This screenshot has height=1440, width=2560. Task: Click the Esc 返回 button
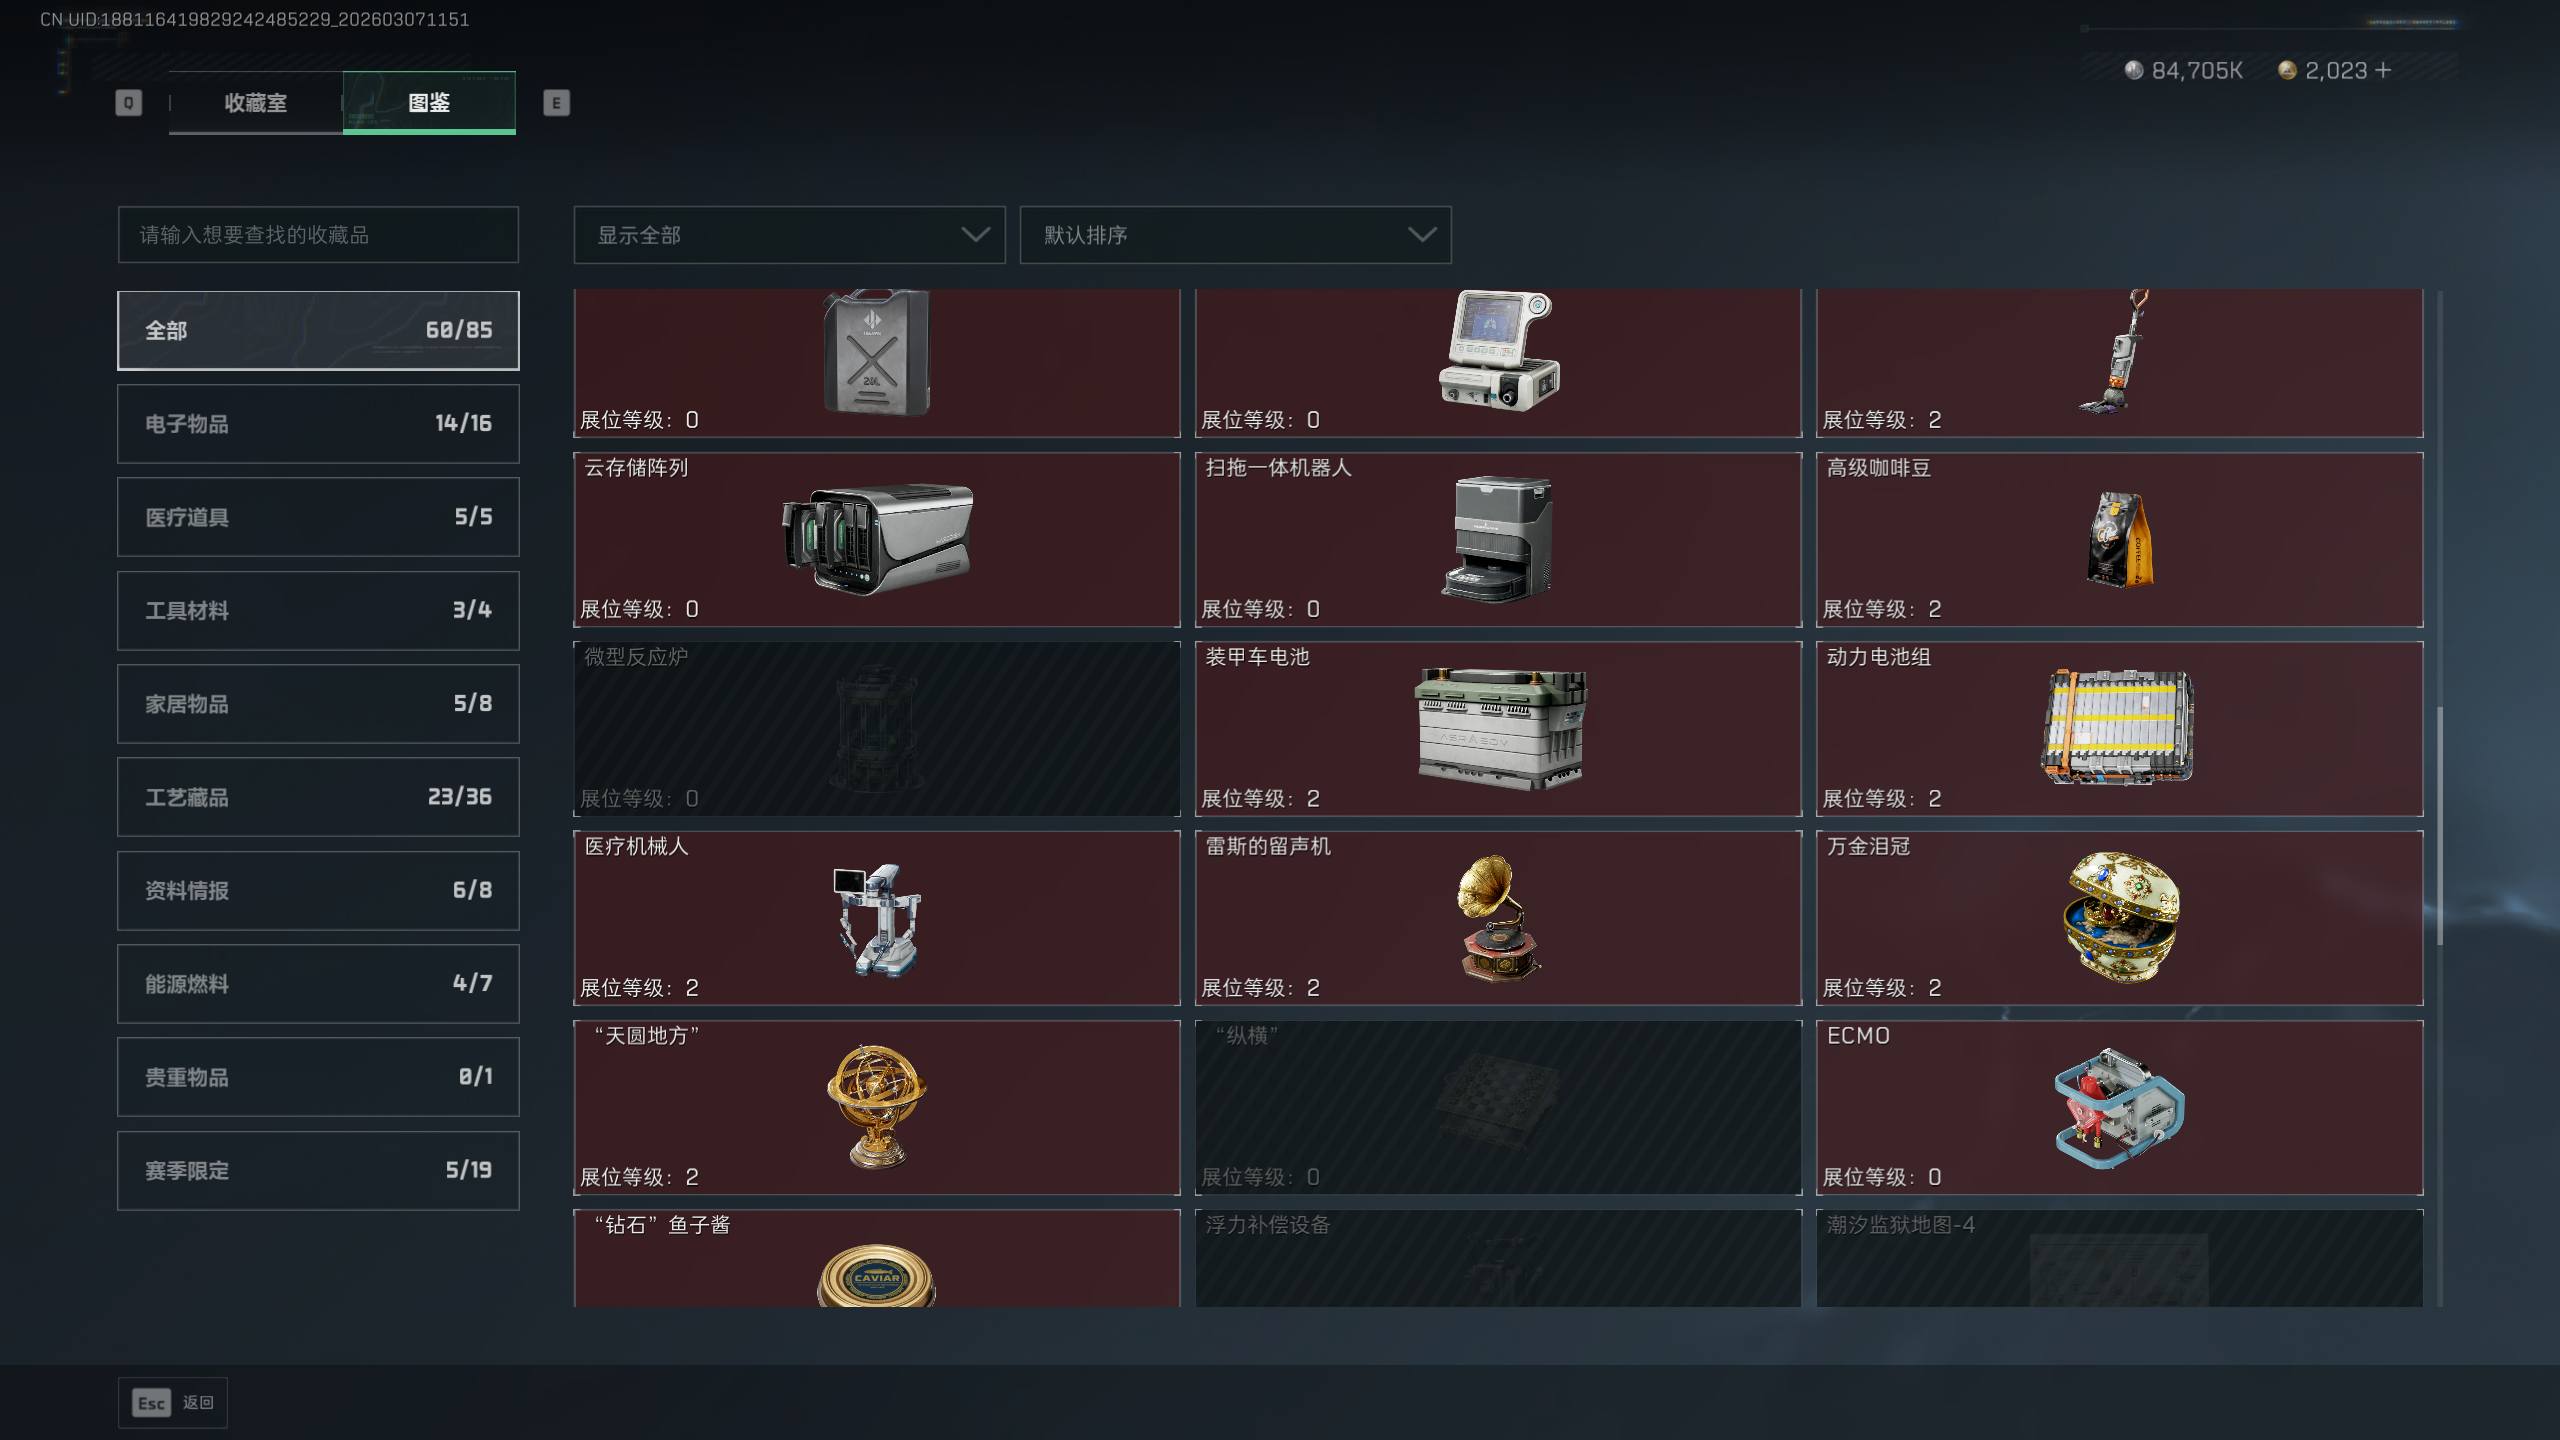173,1403
